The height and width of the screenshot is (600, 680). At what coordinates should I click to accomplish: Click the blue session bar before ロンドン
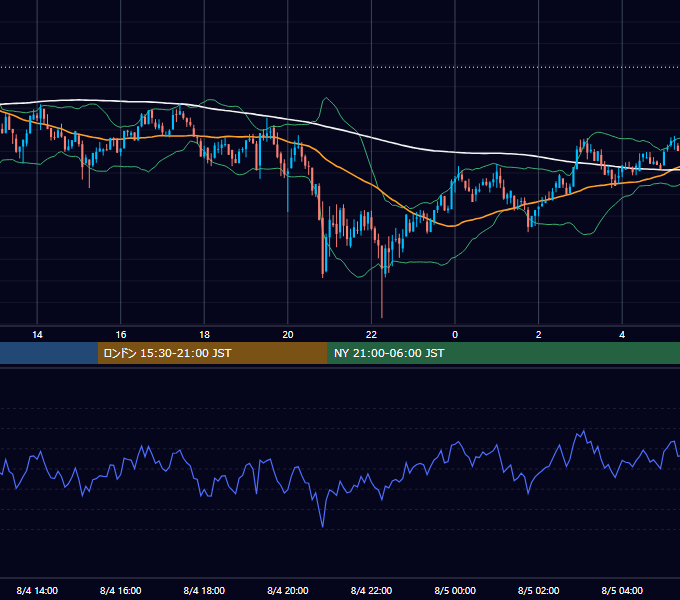click(49, 353)
